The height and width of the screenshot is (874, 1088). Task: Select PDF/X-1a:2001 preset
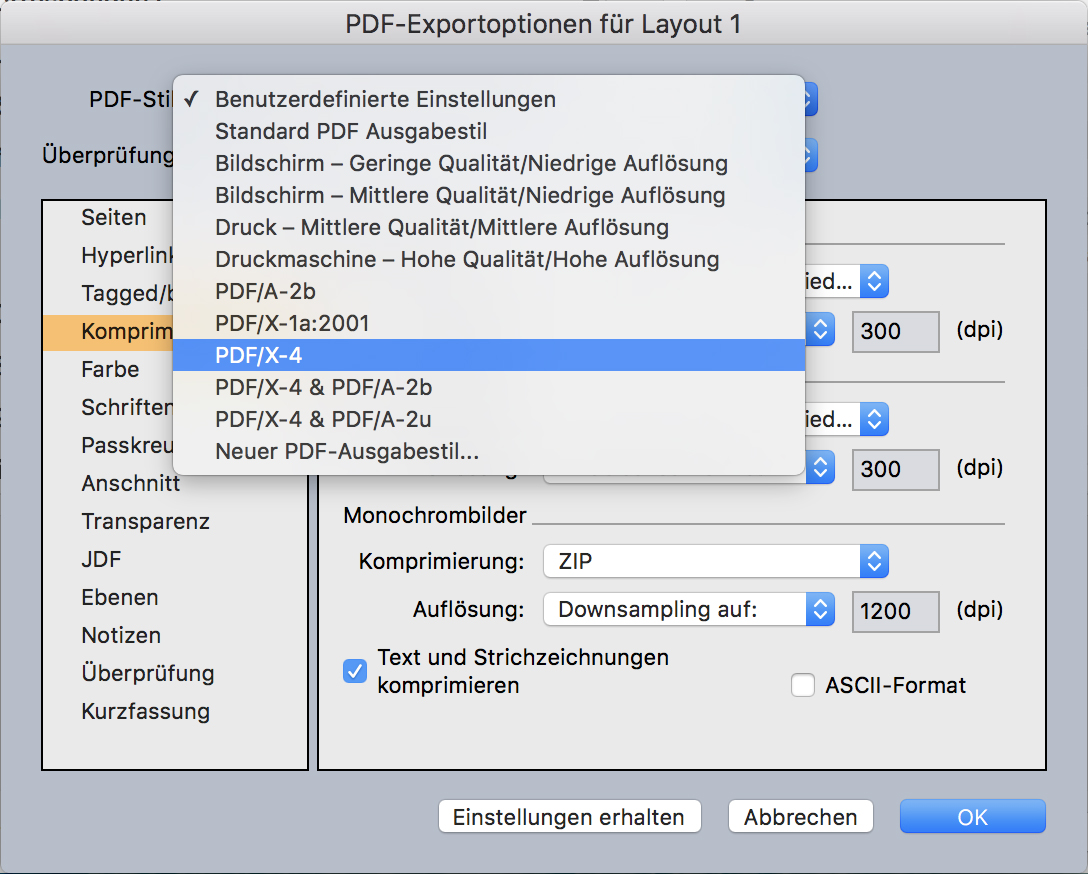coord(488,323)
